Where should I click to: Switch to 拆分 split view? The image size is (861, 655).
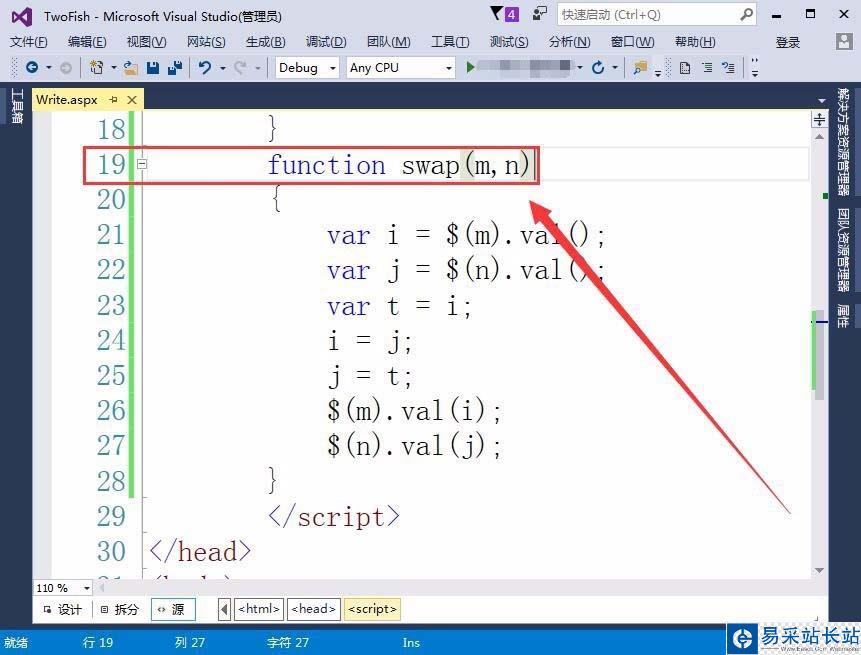(119, 609)
